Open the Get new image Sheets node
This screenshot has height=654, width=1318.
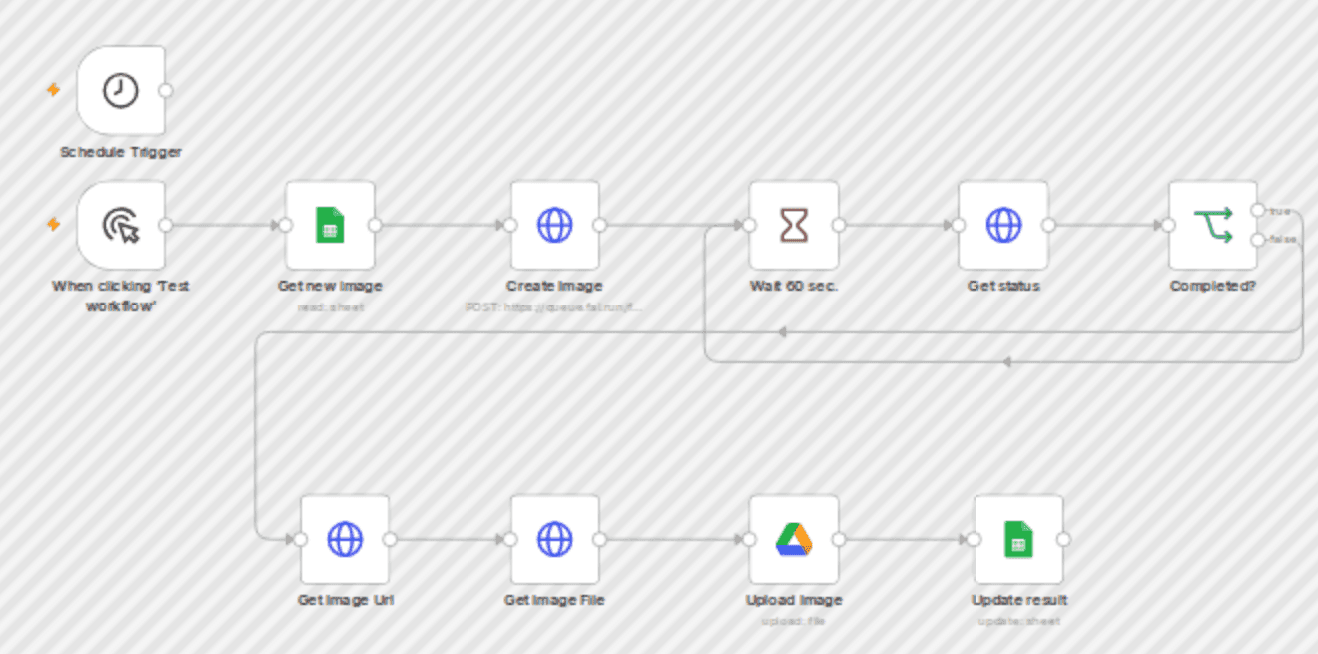[330, 225]
